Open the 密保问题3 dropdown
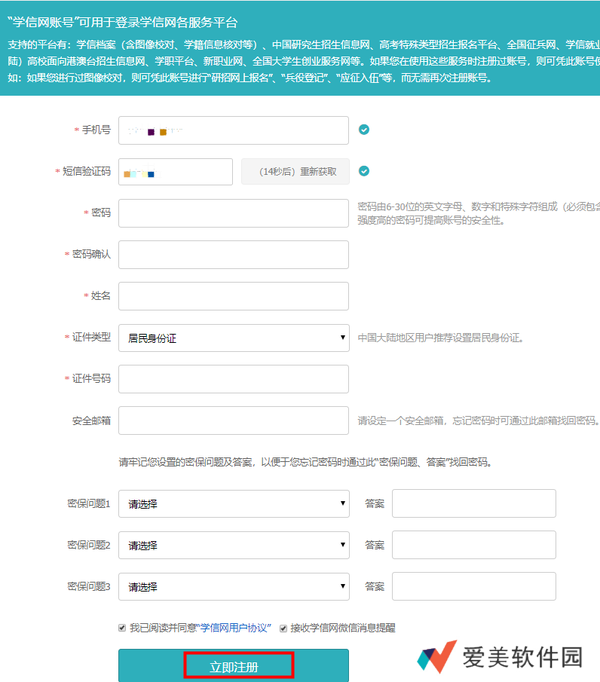Viewport: 600px width, 682px height. [234, 587]
